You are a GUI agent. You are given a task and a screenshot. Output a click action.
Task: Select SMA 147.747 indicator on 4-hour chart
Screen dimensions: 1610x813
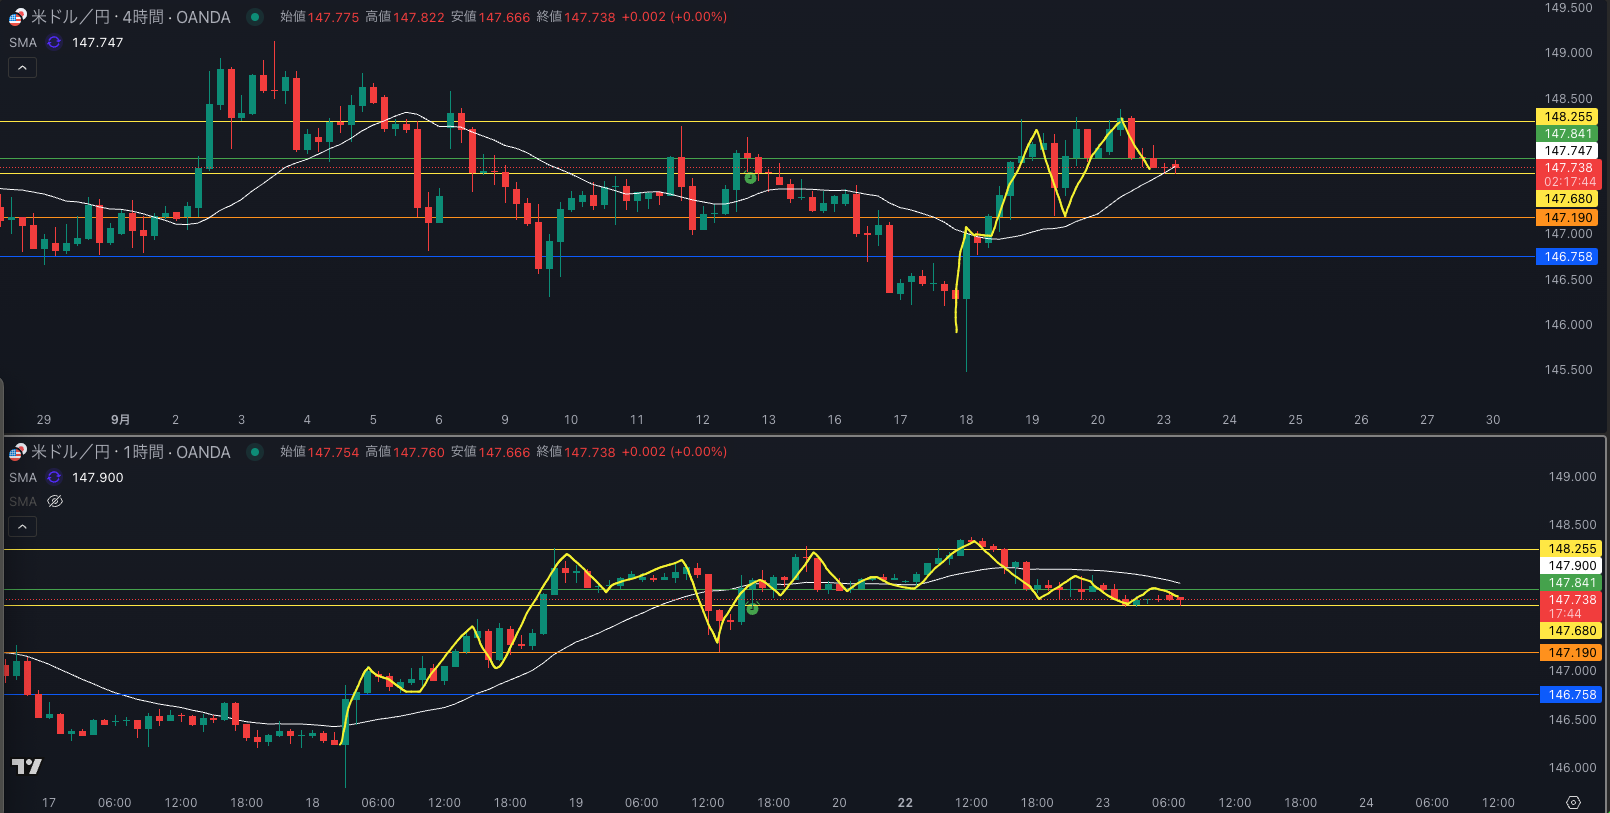(23, 42)
